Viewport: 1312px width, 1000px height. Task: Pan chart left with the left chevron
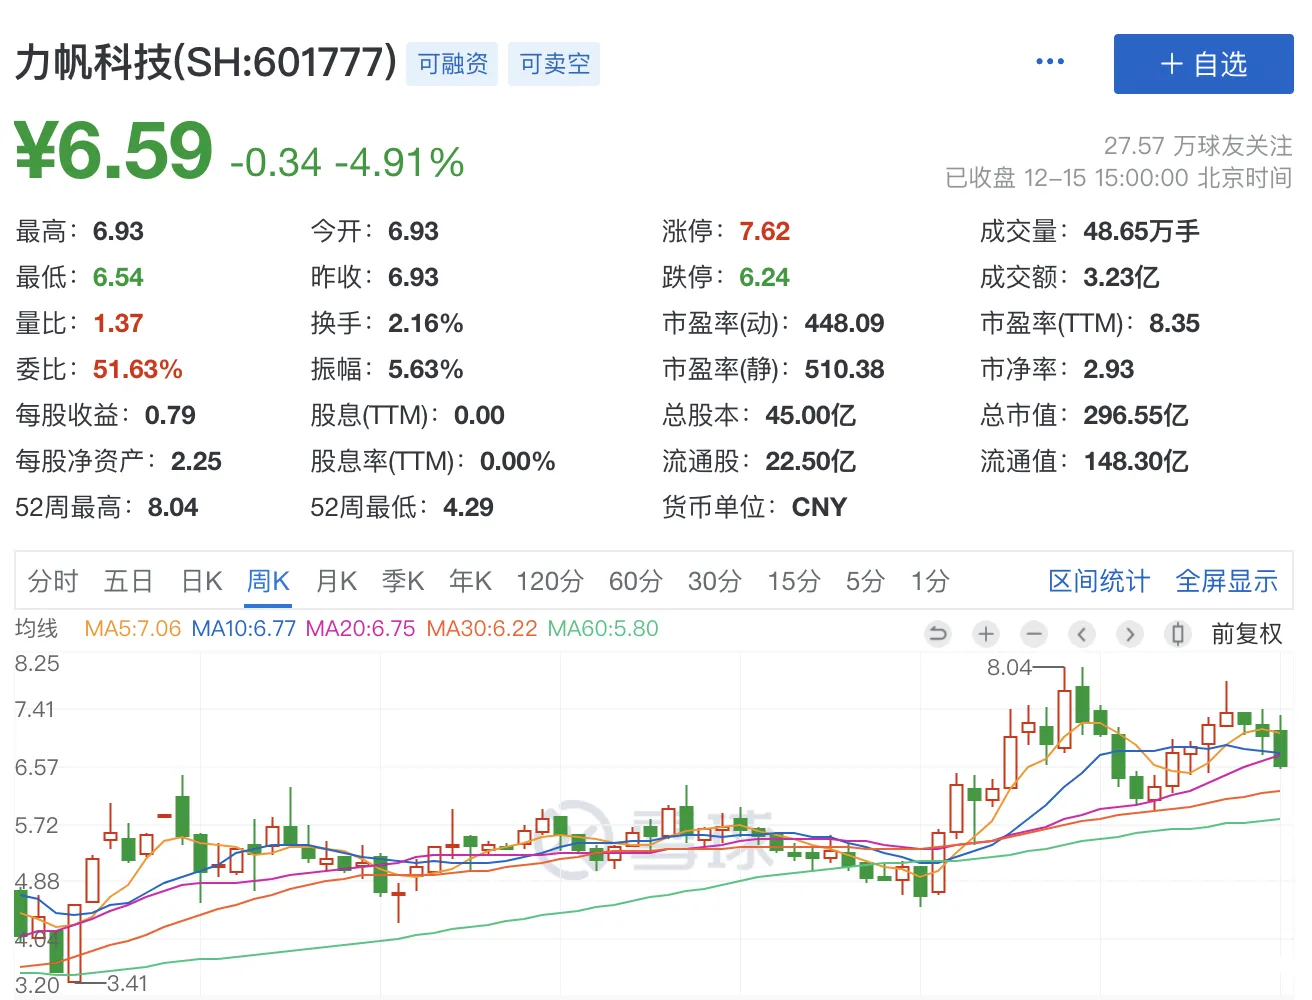pos(1082,634)
